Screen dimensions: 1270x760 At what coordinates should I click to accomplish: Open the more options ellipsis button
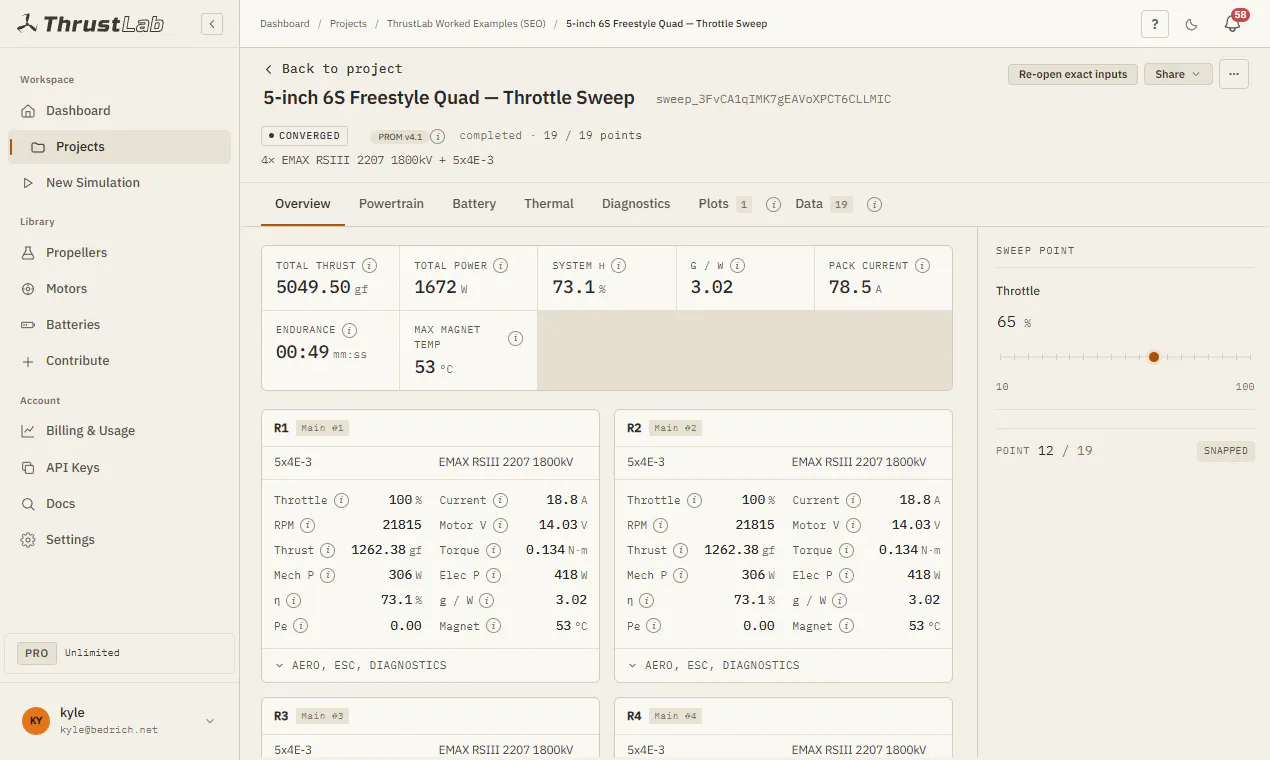tap(1234, 74)
